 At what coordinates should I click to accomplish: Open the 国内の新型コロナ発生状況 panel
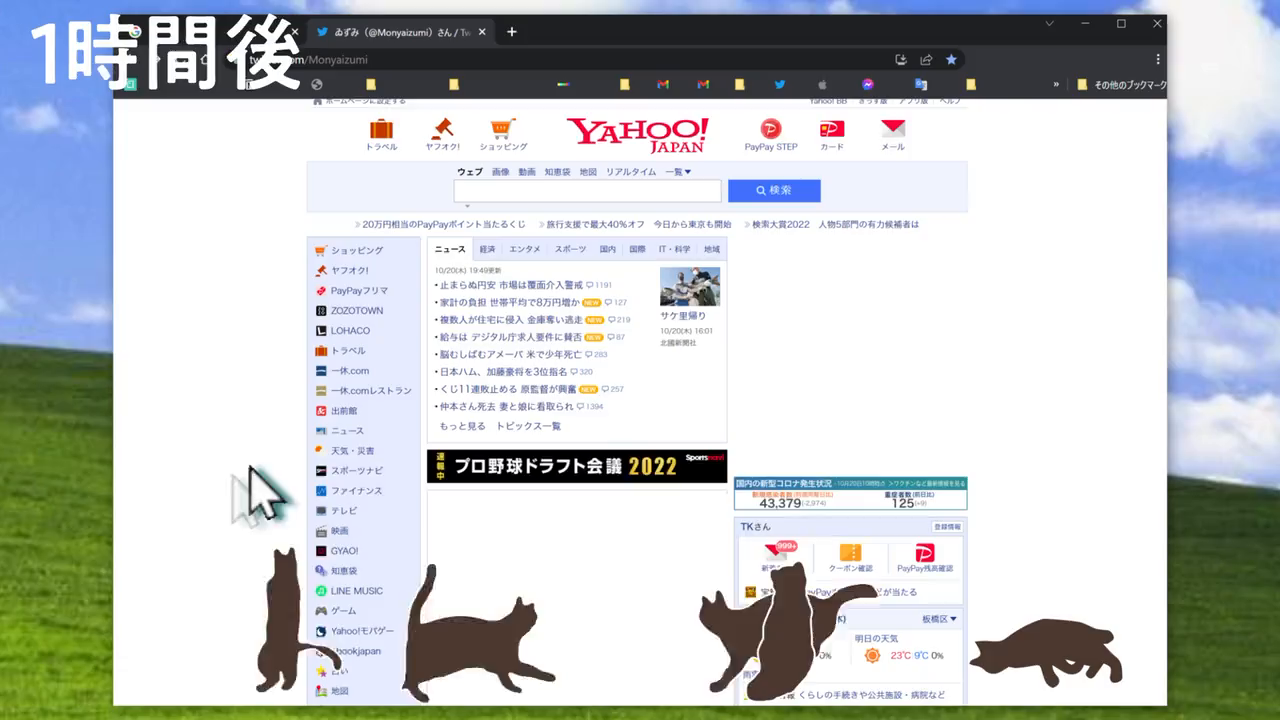point(851,493)
